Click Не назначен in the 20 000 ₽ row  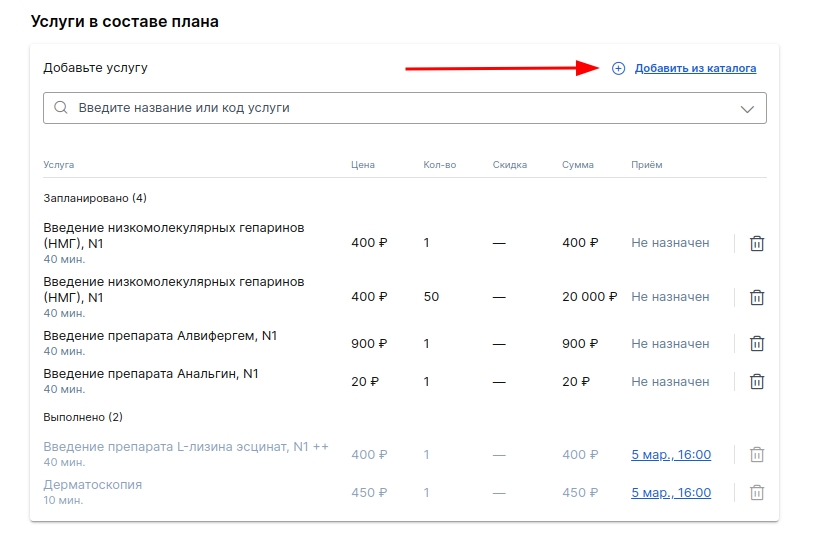pyautogui.click(x=670, y=297)
